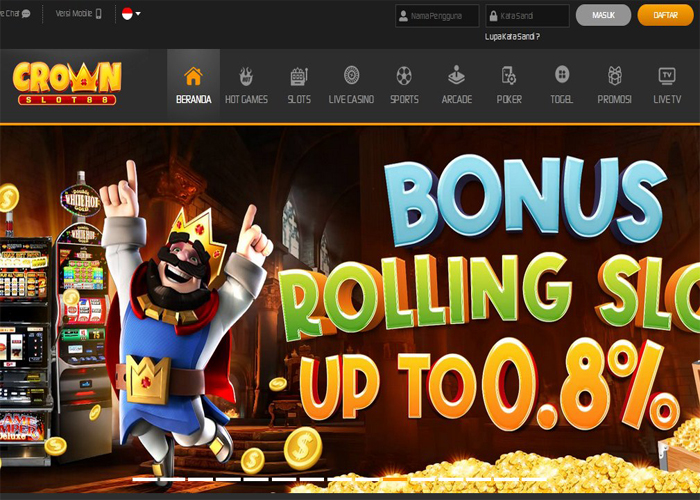The height and width of the screenshot is (500, 700).
Task: Select the first white carousel indicator dash
Action: pyautogui.click(x=144, y=479)
